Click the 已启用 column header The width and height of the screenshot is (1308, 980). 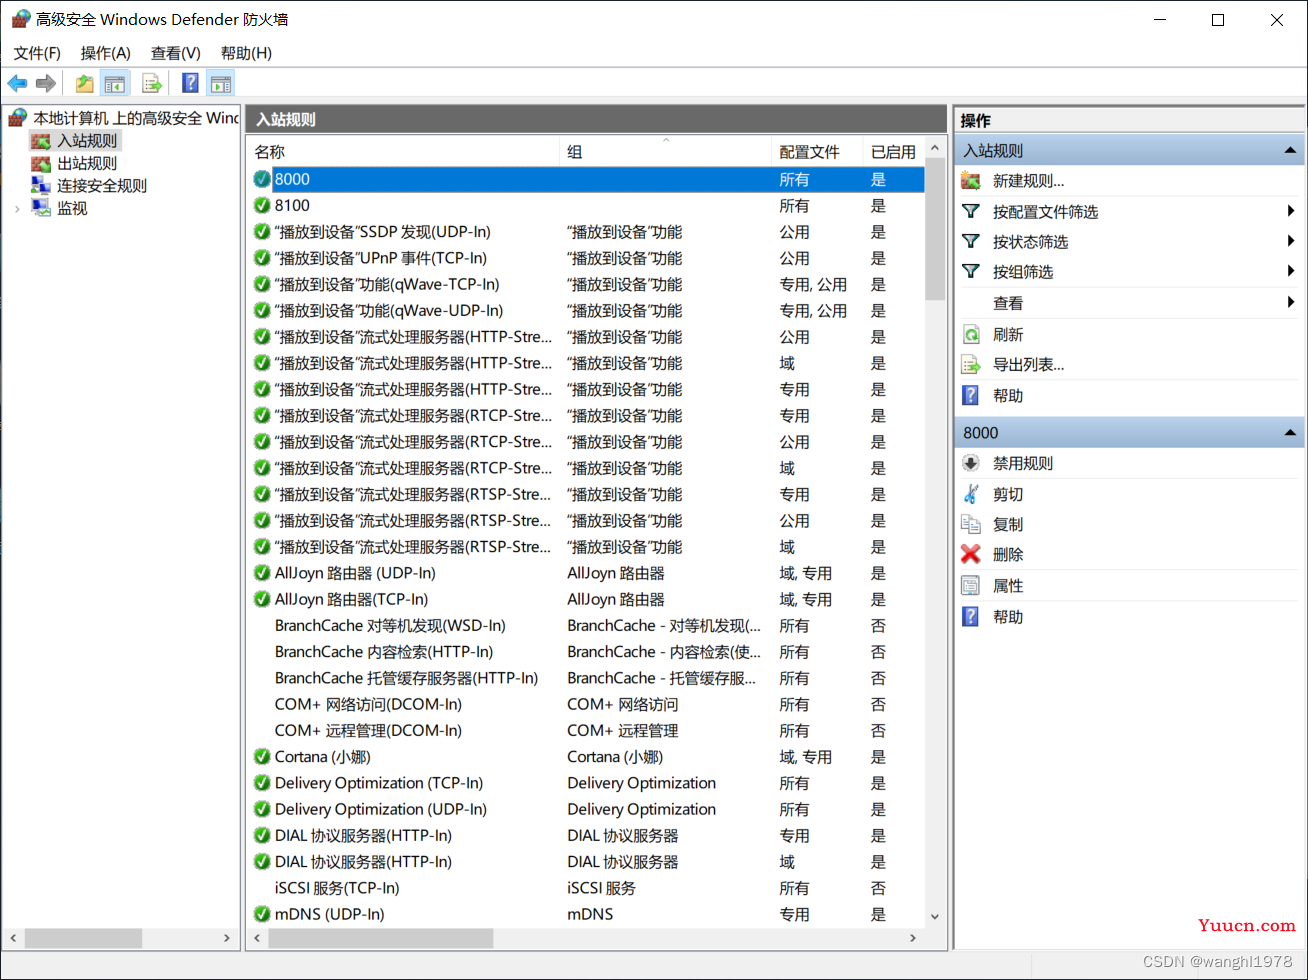coord(893,152)
